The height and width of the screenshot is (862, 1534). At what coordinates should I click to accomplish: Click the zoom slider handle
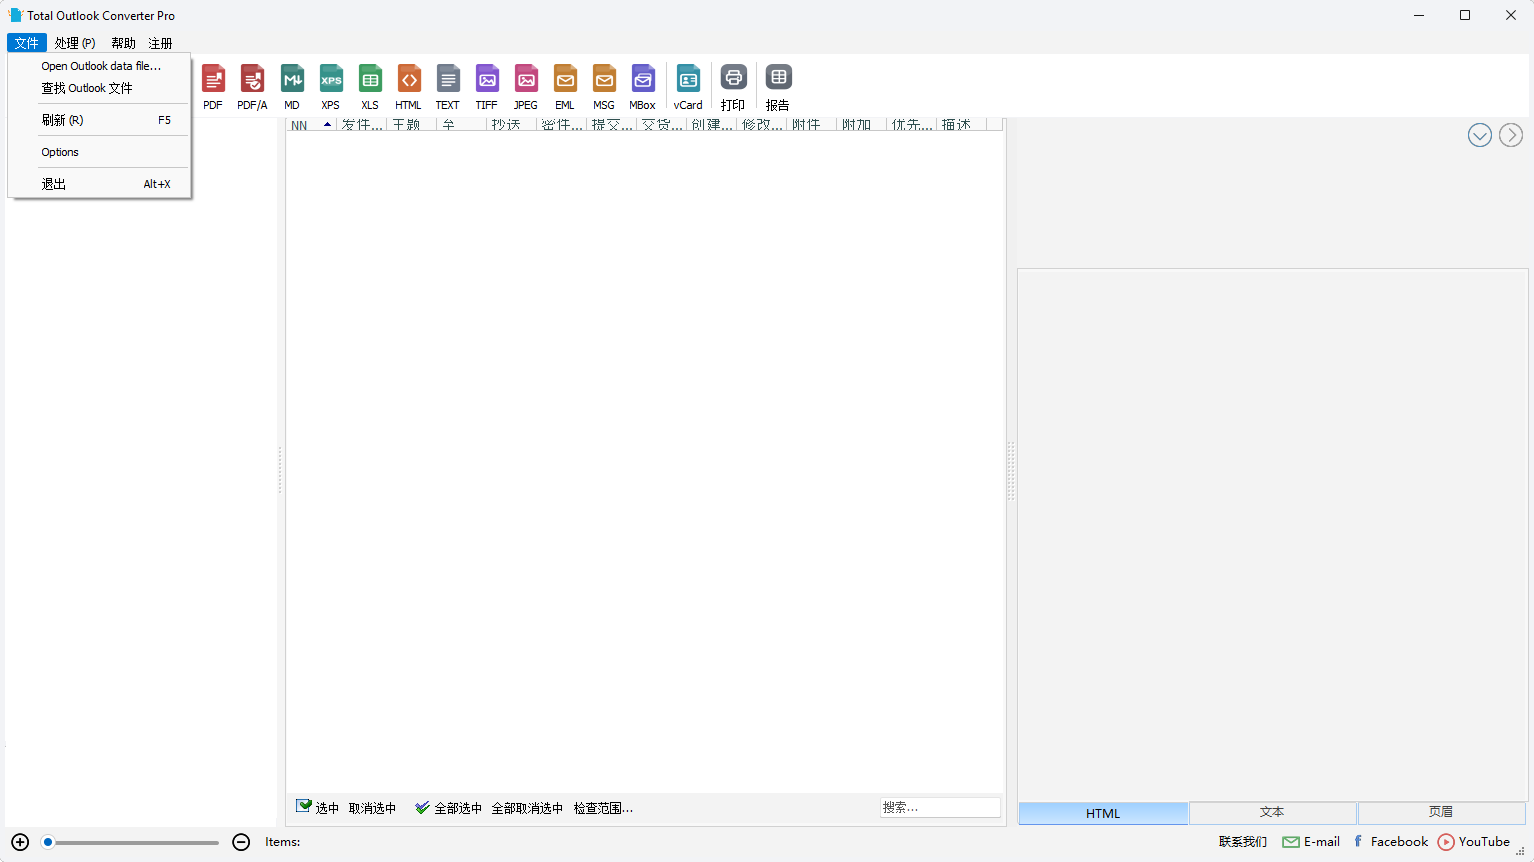48,842
